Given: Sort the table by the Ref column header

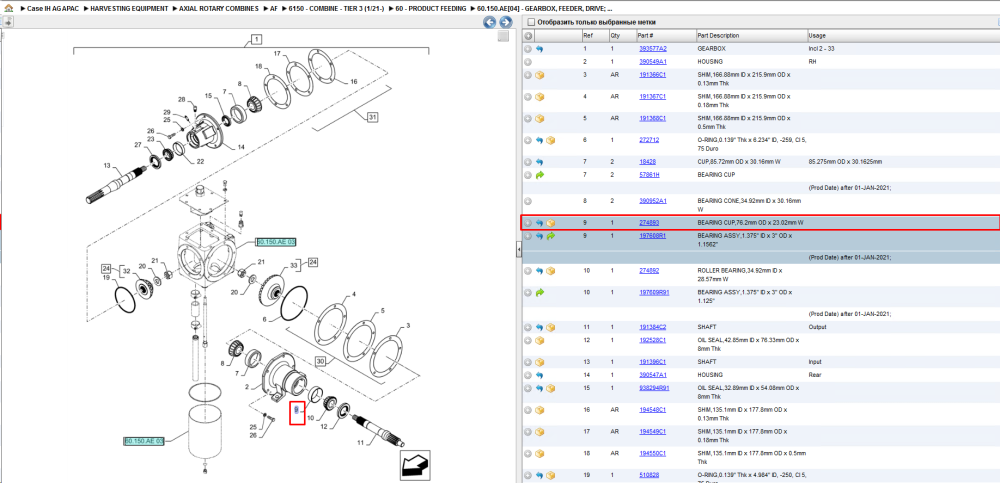Looking at the screenshot, I should tap(594, 36).
